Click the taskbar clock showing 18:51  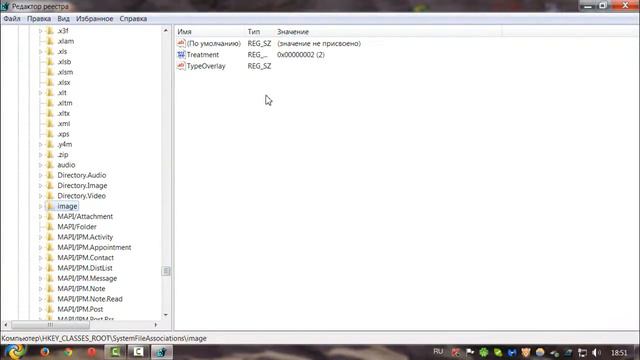tap(619, 353)
